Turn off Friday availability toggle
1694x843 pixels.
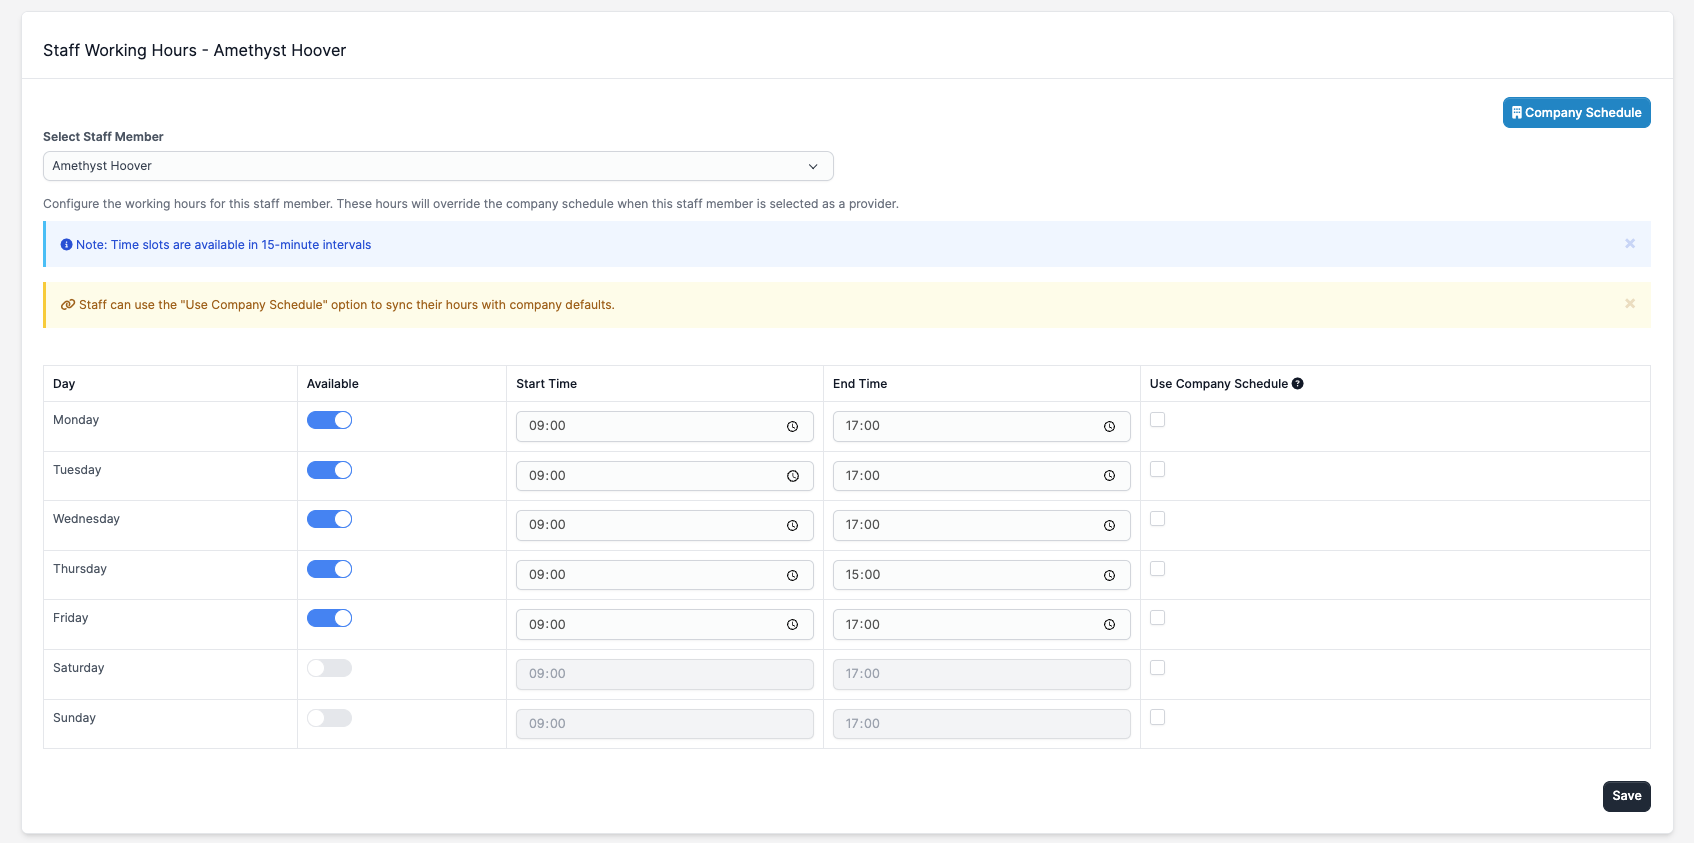point(329,618)
